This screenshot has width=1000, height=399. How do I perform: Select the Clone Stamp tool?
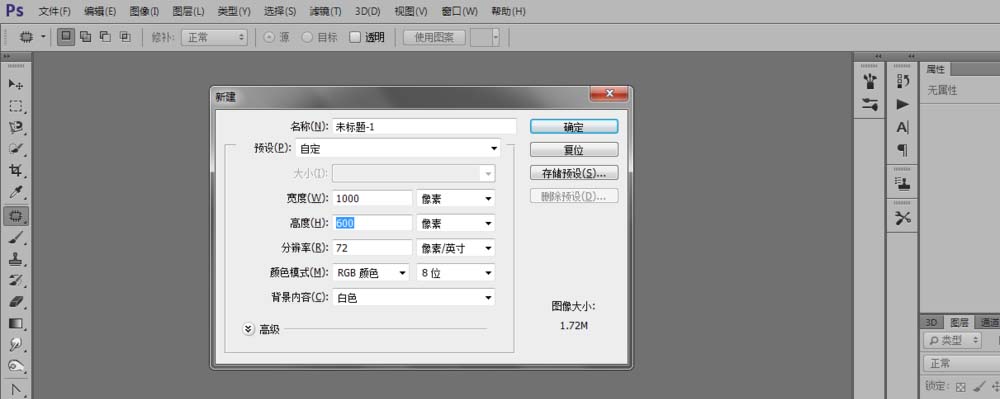coord(16,259)
